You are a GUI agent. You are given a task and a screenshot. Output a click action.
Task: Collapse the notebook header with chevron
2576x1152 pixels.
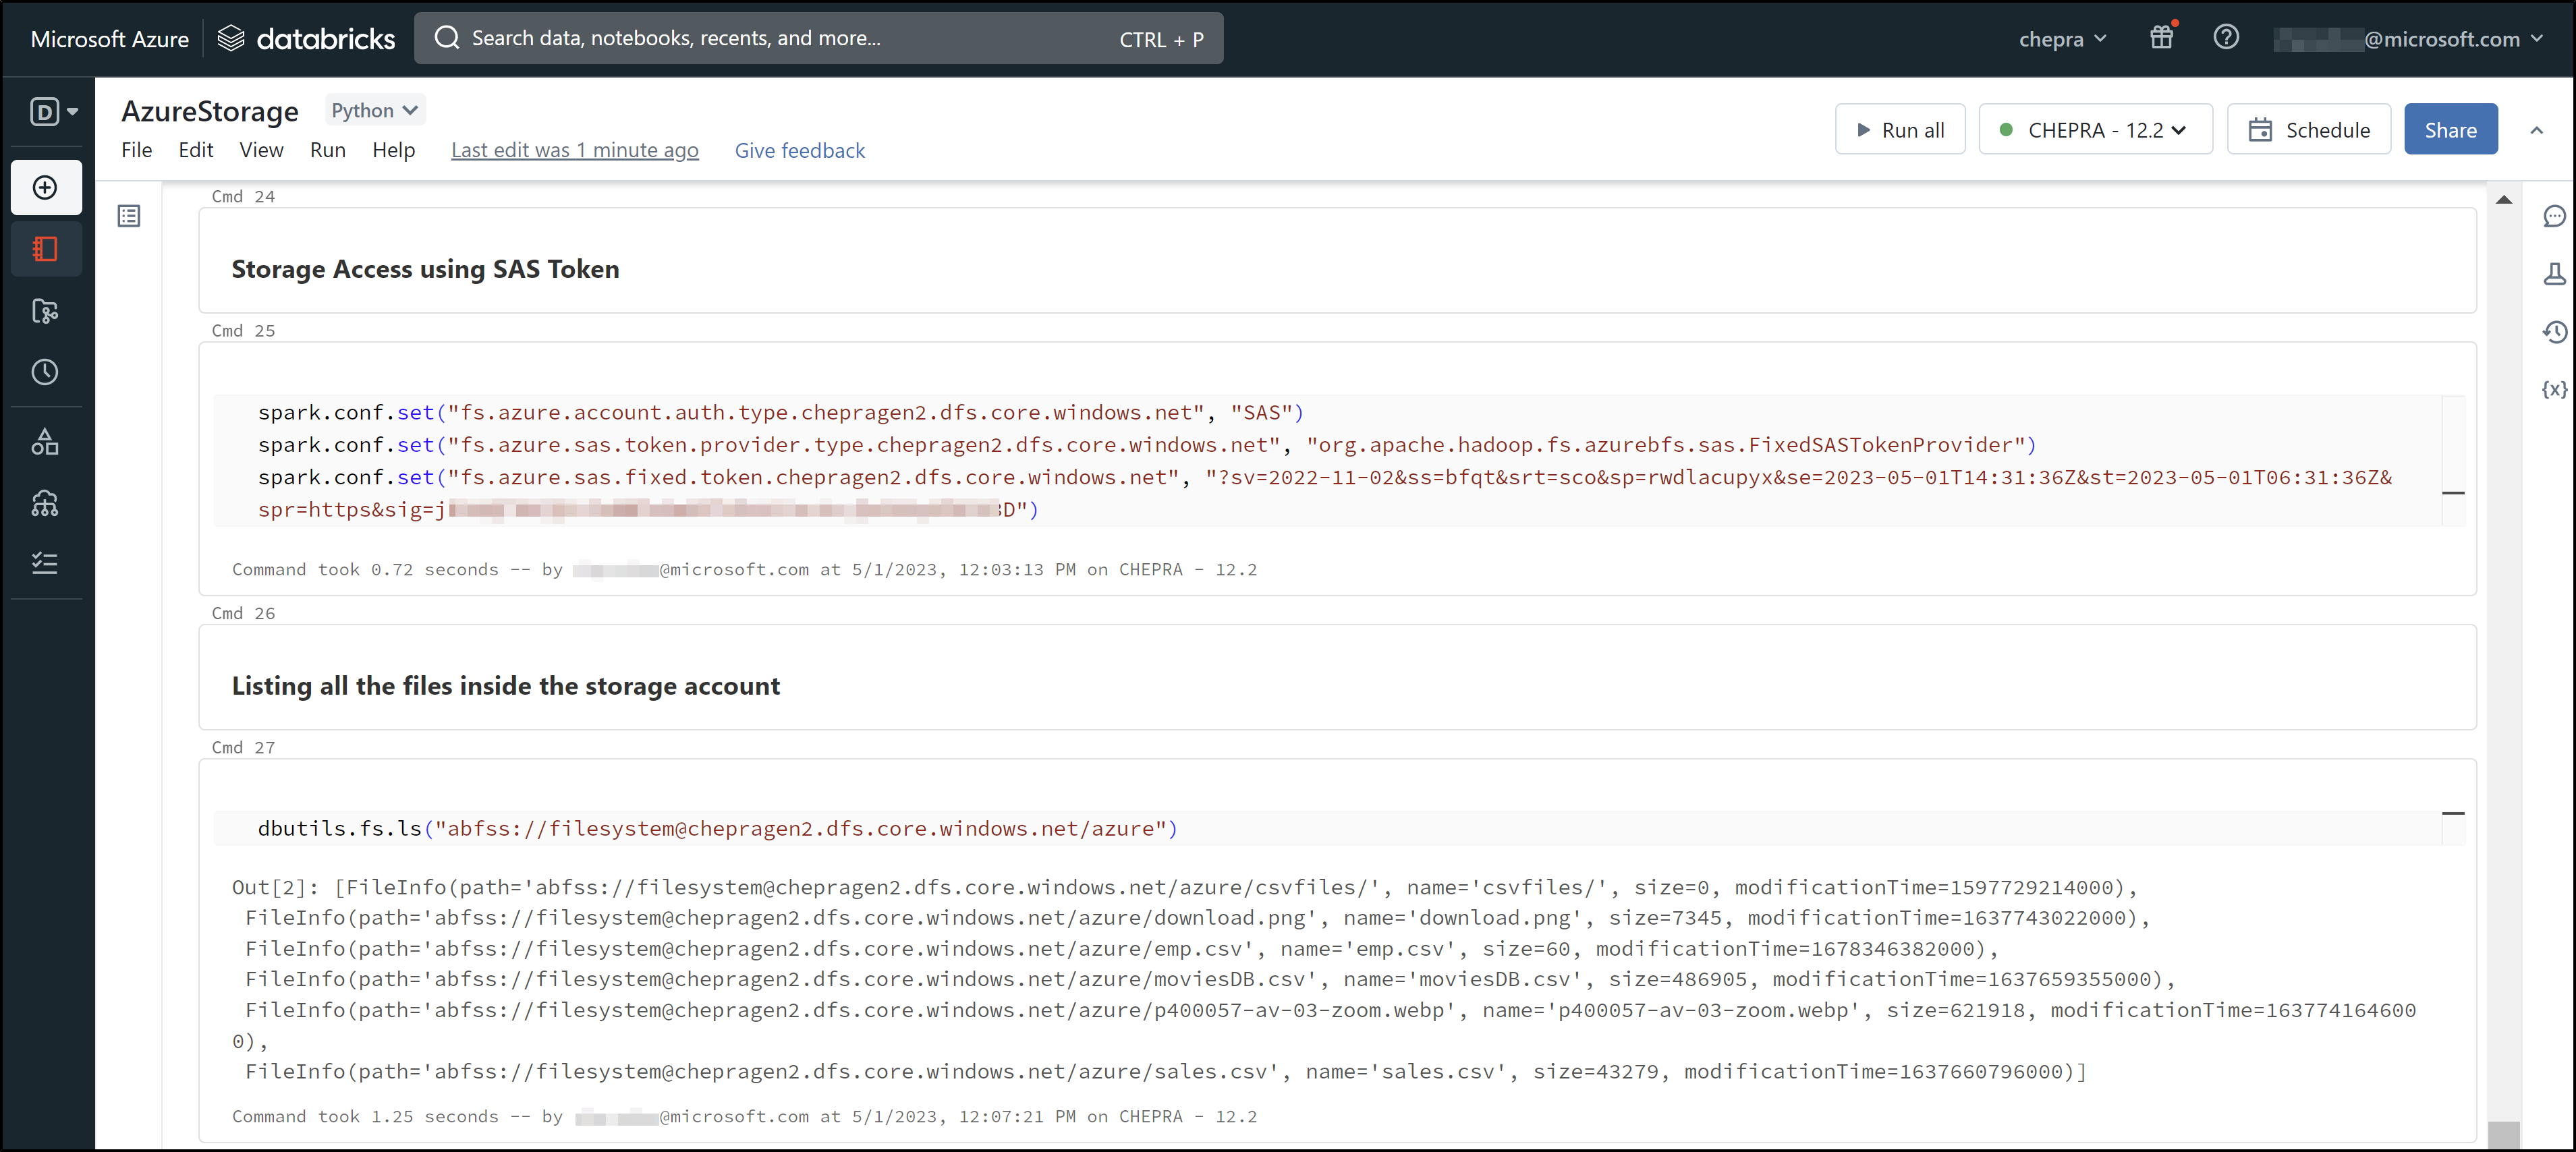[2536, 130]
